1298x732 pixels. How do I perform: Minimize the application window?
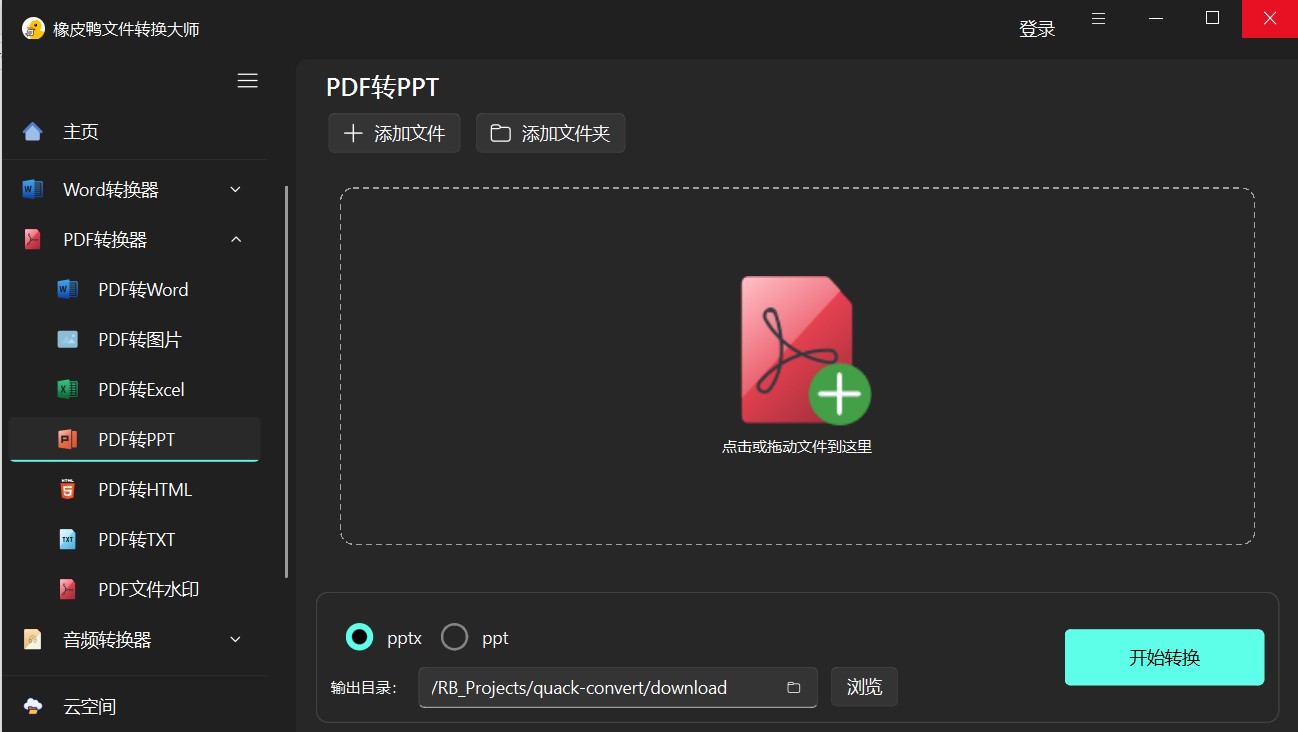pos(1156,18)
